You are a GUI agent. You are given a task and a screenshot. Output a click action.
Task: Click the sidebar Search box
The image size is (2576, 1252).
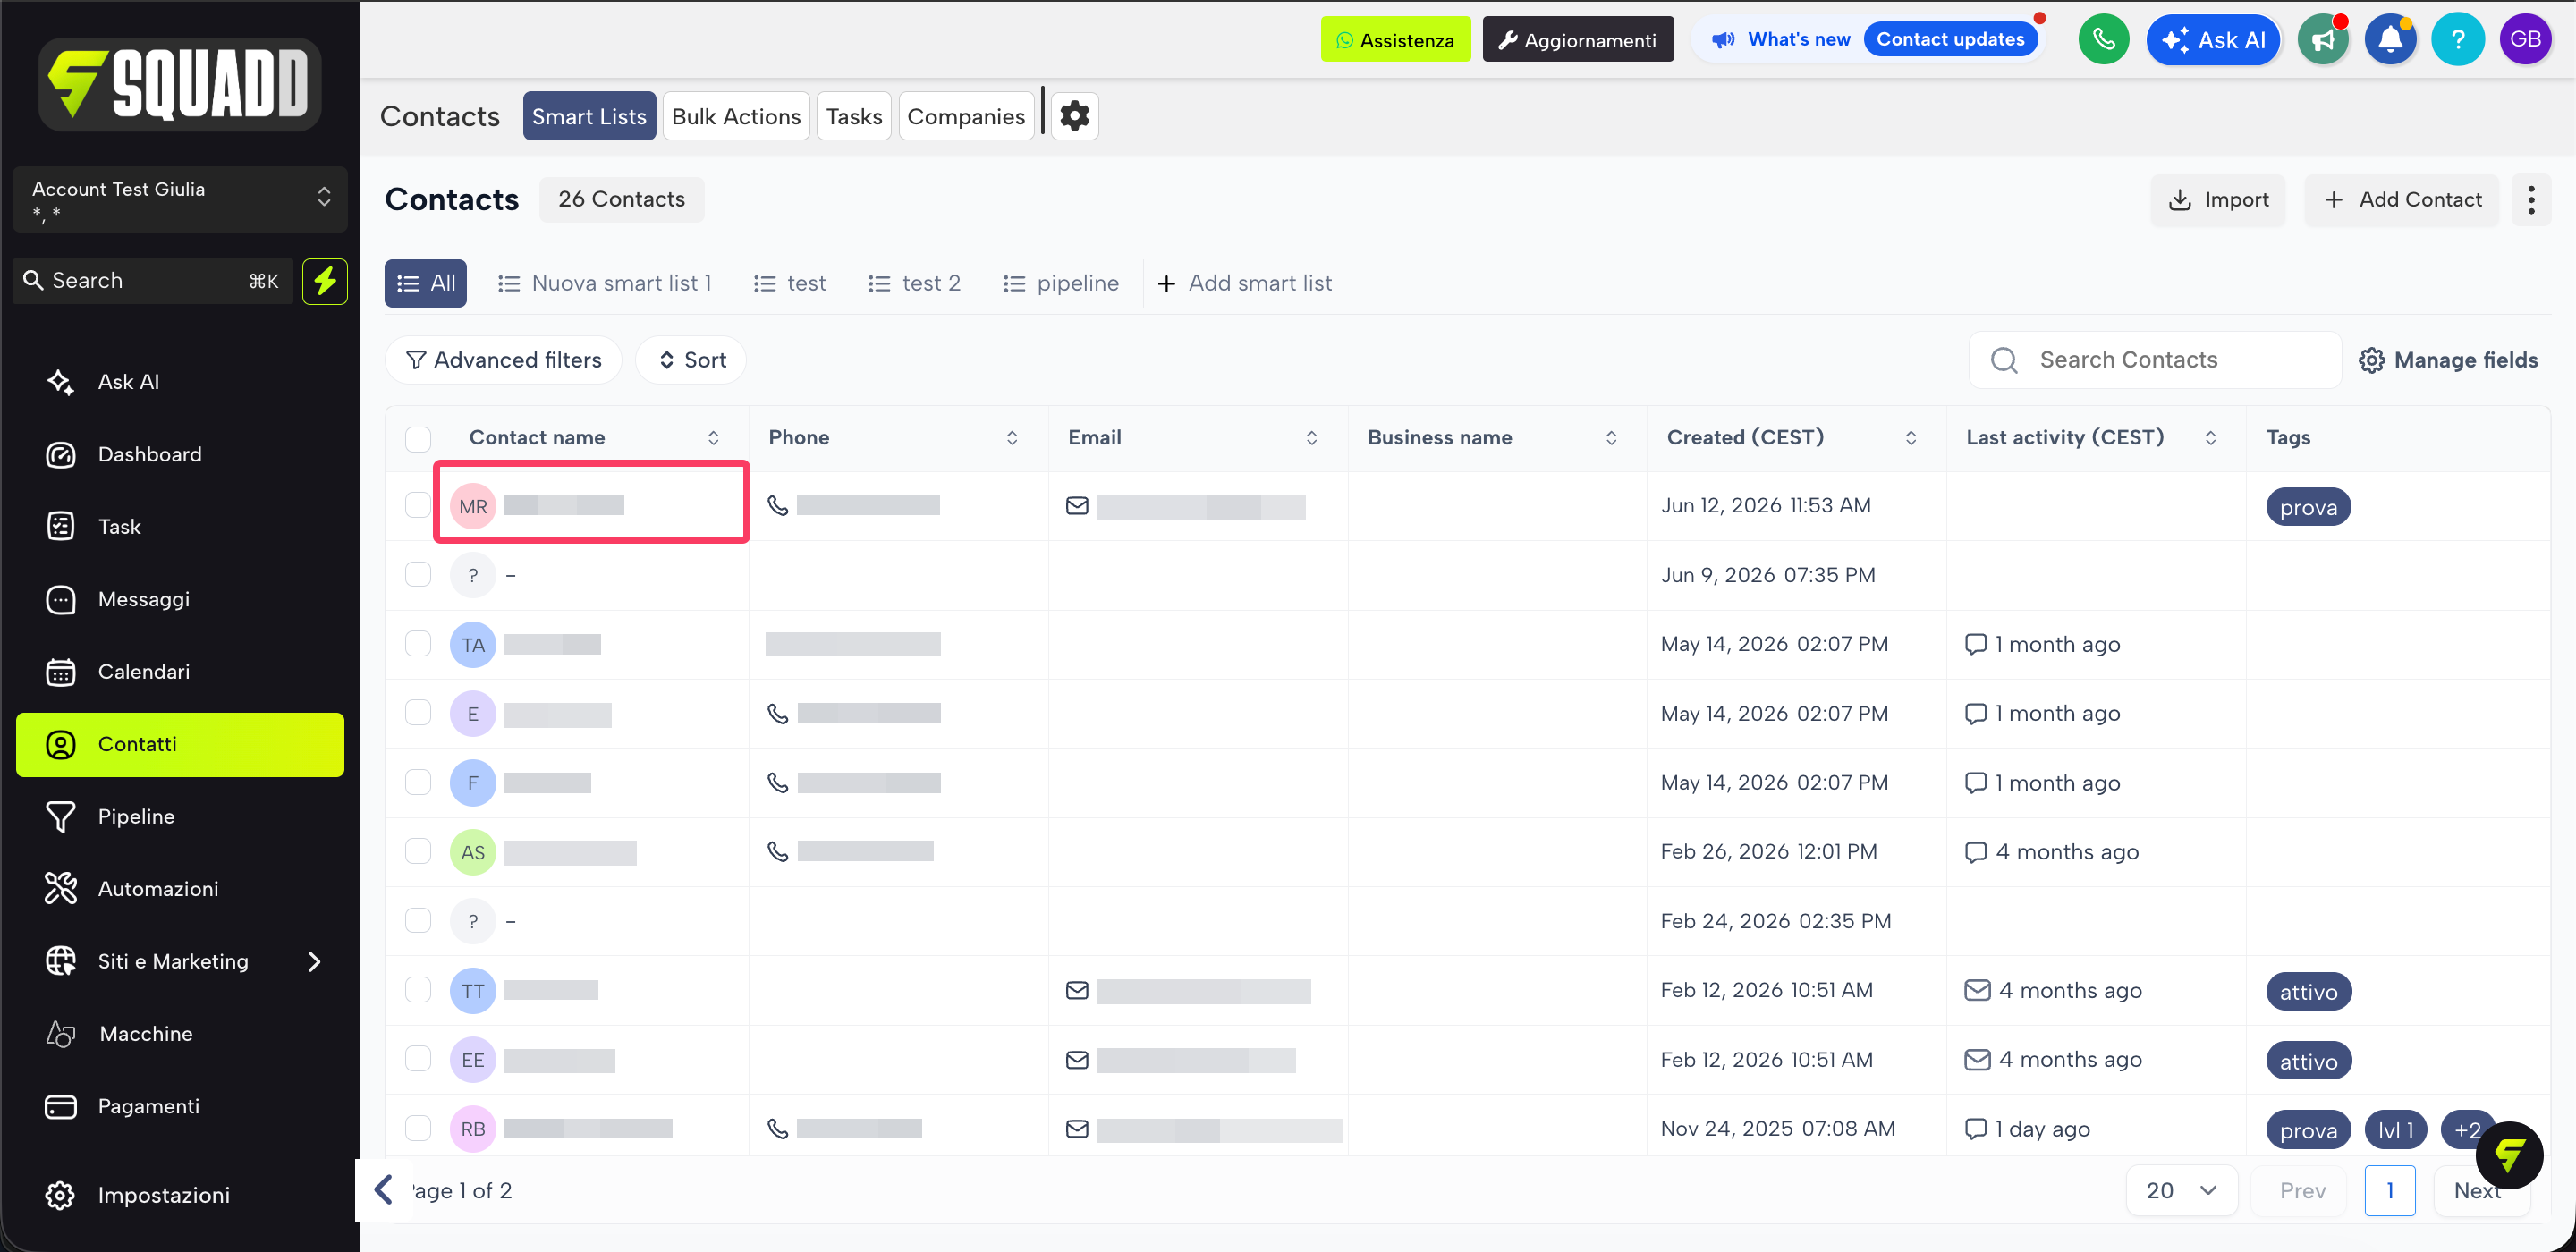coord(153,281)
